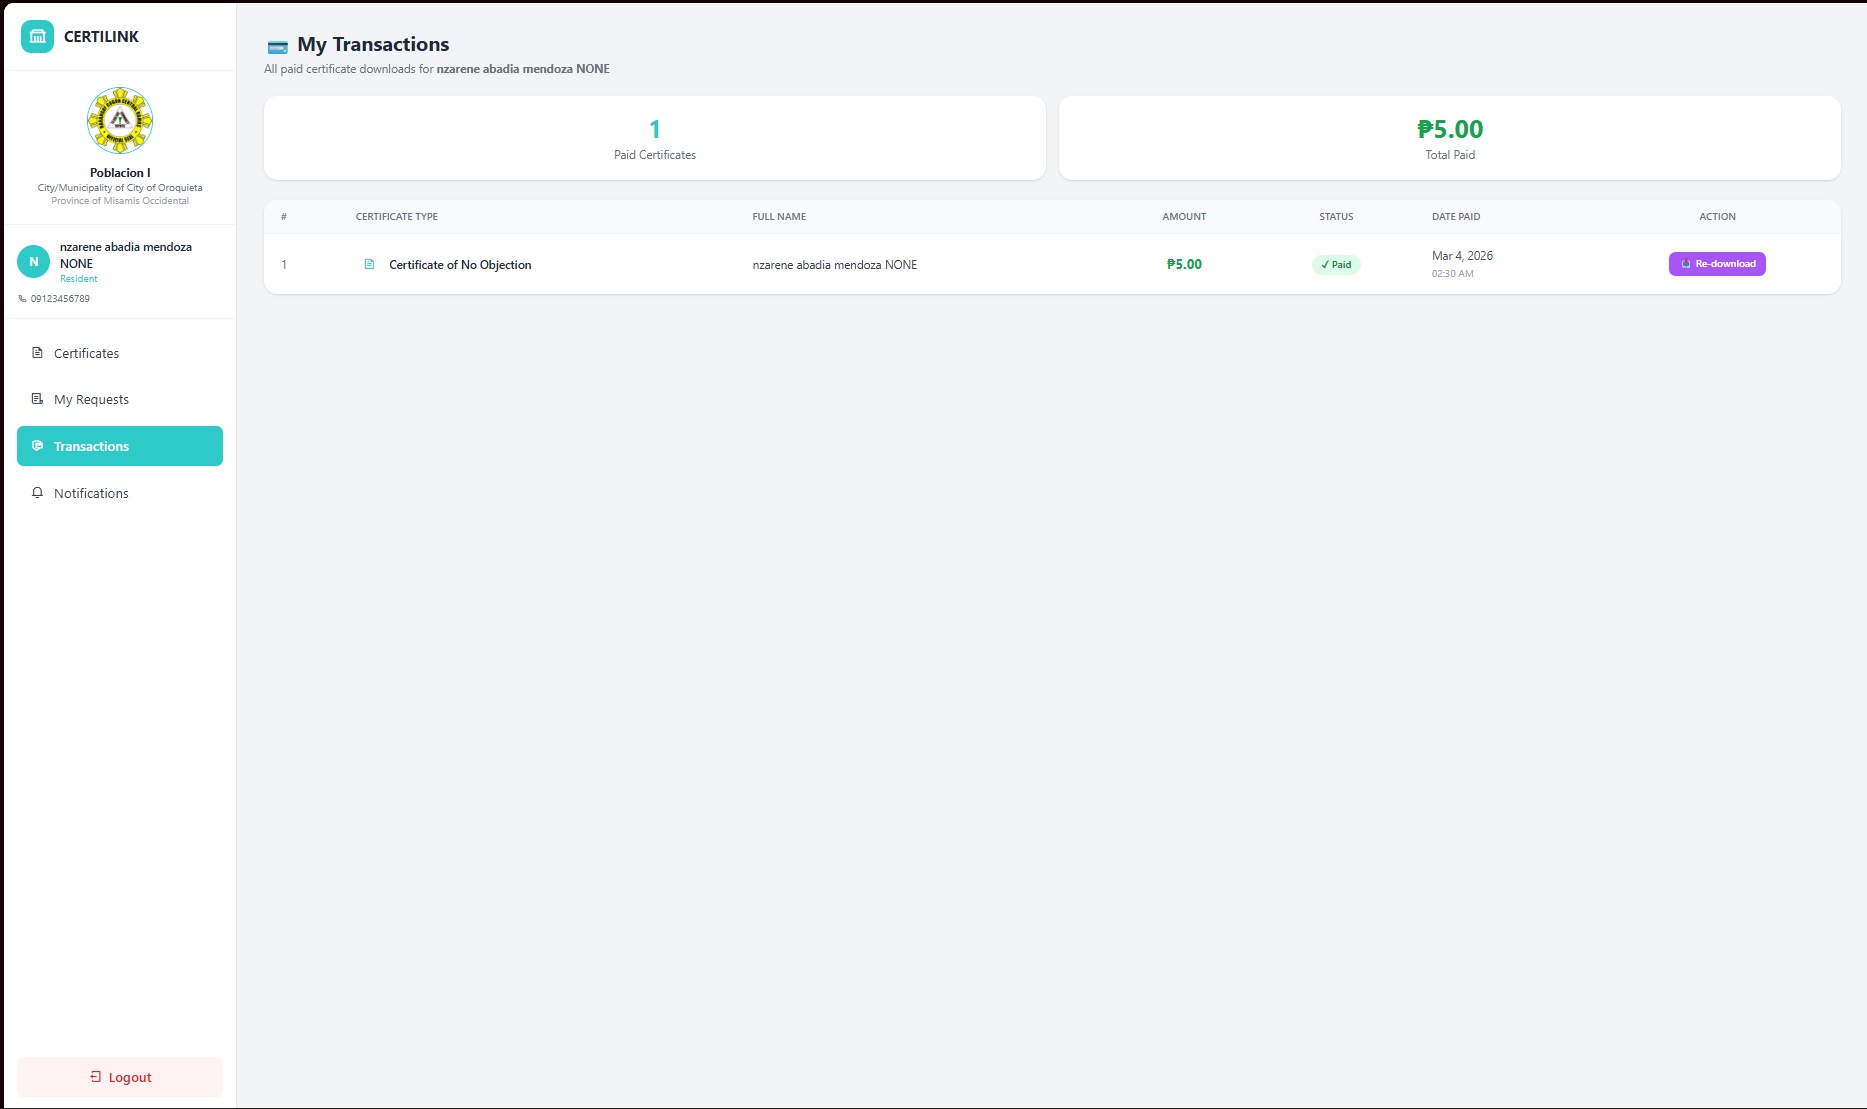The width and height of the screenshot is (1867, 1109).
Task: Switch to the Notifications section
Action: coord(92,493)
